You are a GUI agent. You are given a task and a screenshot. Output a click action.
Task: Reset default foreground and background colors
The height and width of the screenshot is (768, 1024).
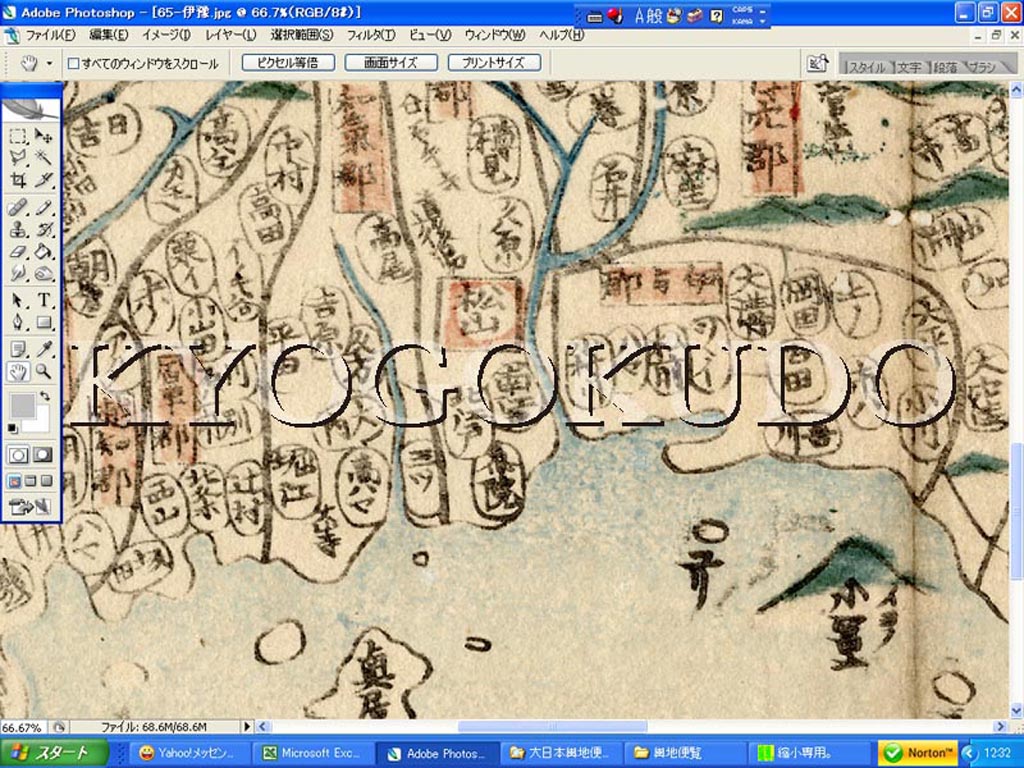(12, 428)
